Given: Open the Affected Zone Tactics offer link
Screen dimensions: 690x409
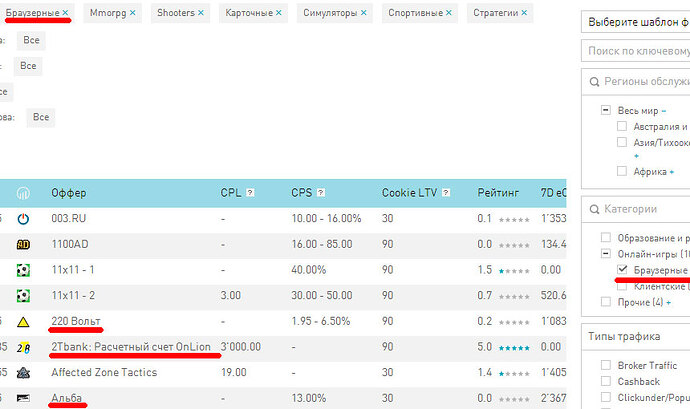Looking at the screenshot, I should (104, 372).
